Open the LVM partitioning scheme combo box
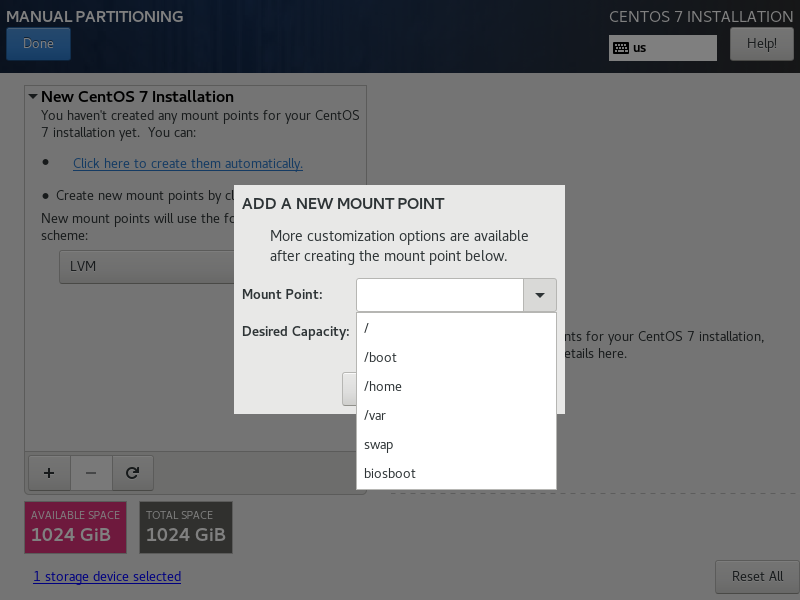800x600 pixels. (x=147, y=266)
